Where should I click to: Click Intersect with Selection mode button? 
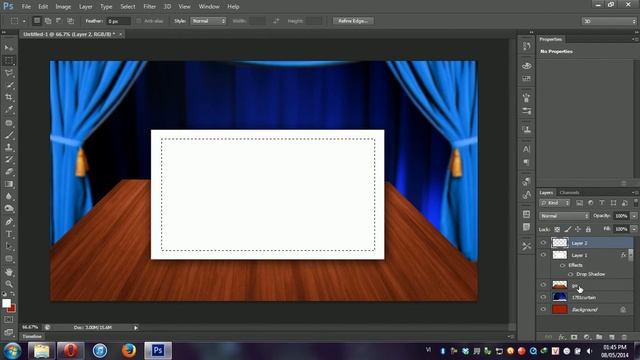pos(71,21)
